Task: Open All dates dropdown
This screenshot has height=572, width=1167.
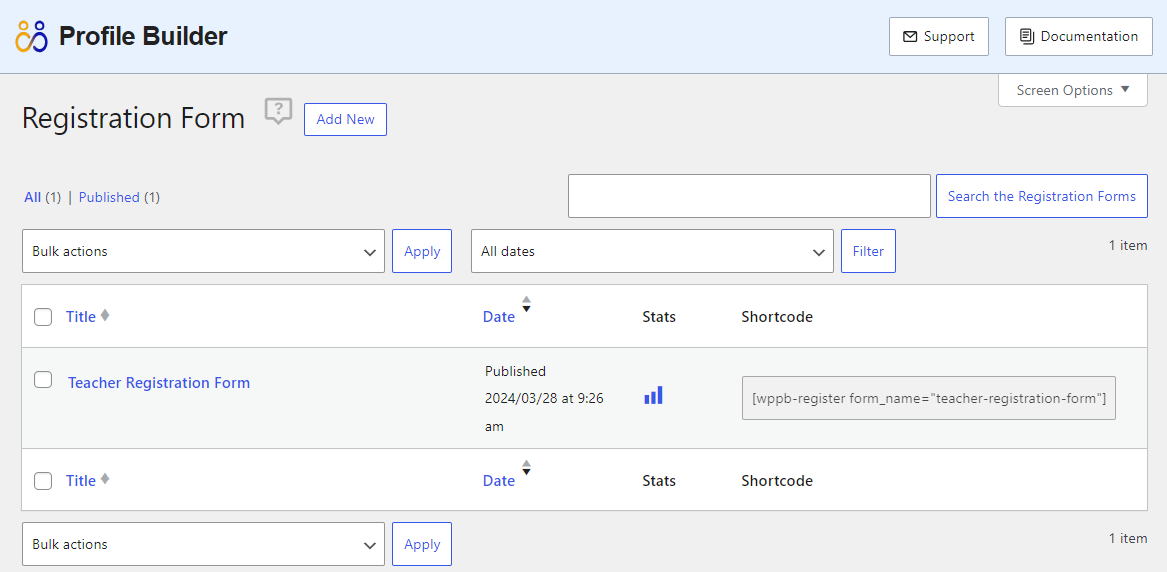Action: point(652,251)
